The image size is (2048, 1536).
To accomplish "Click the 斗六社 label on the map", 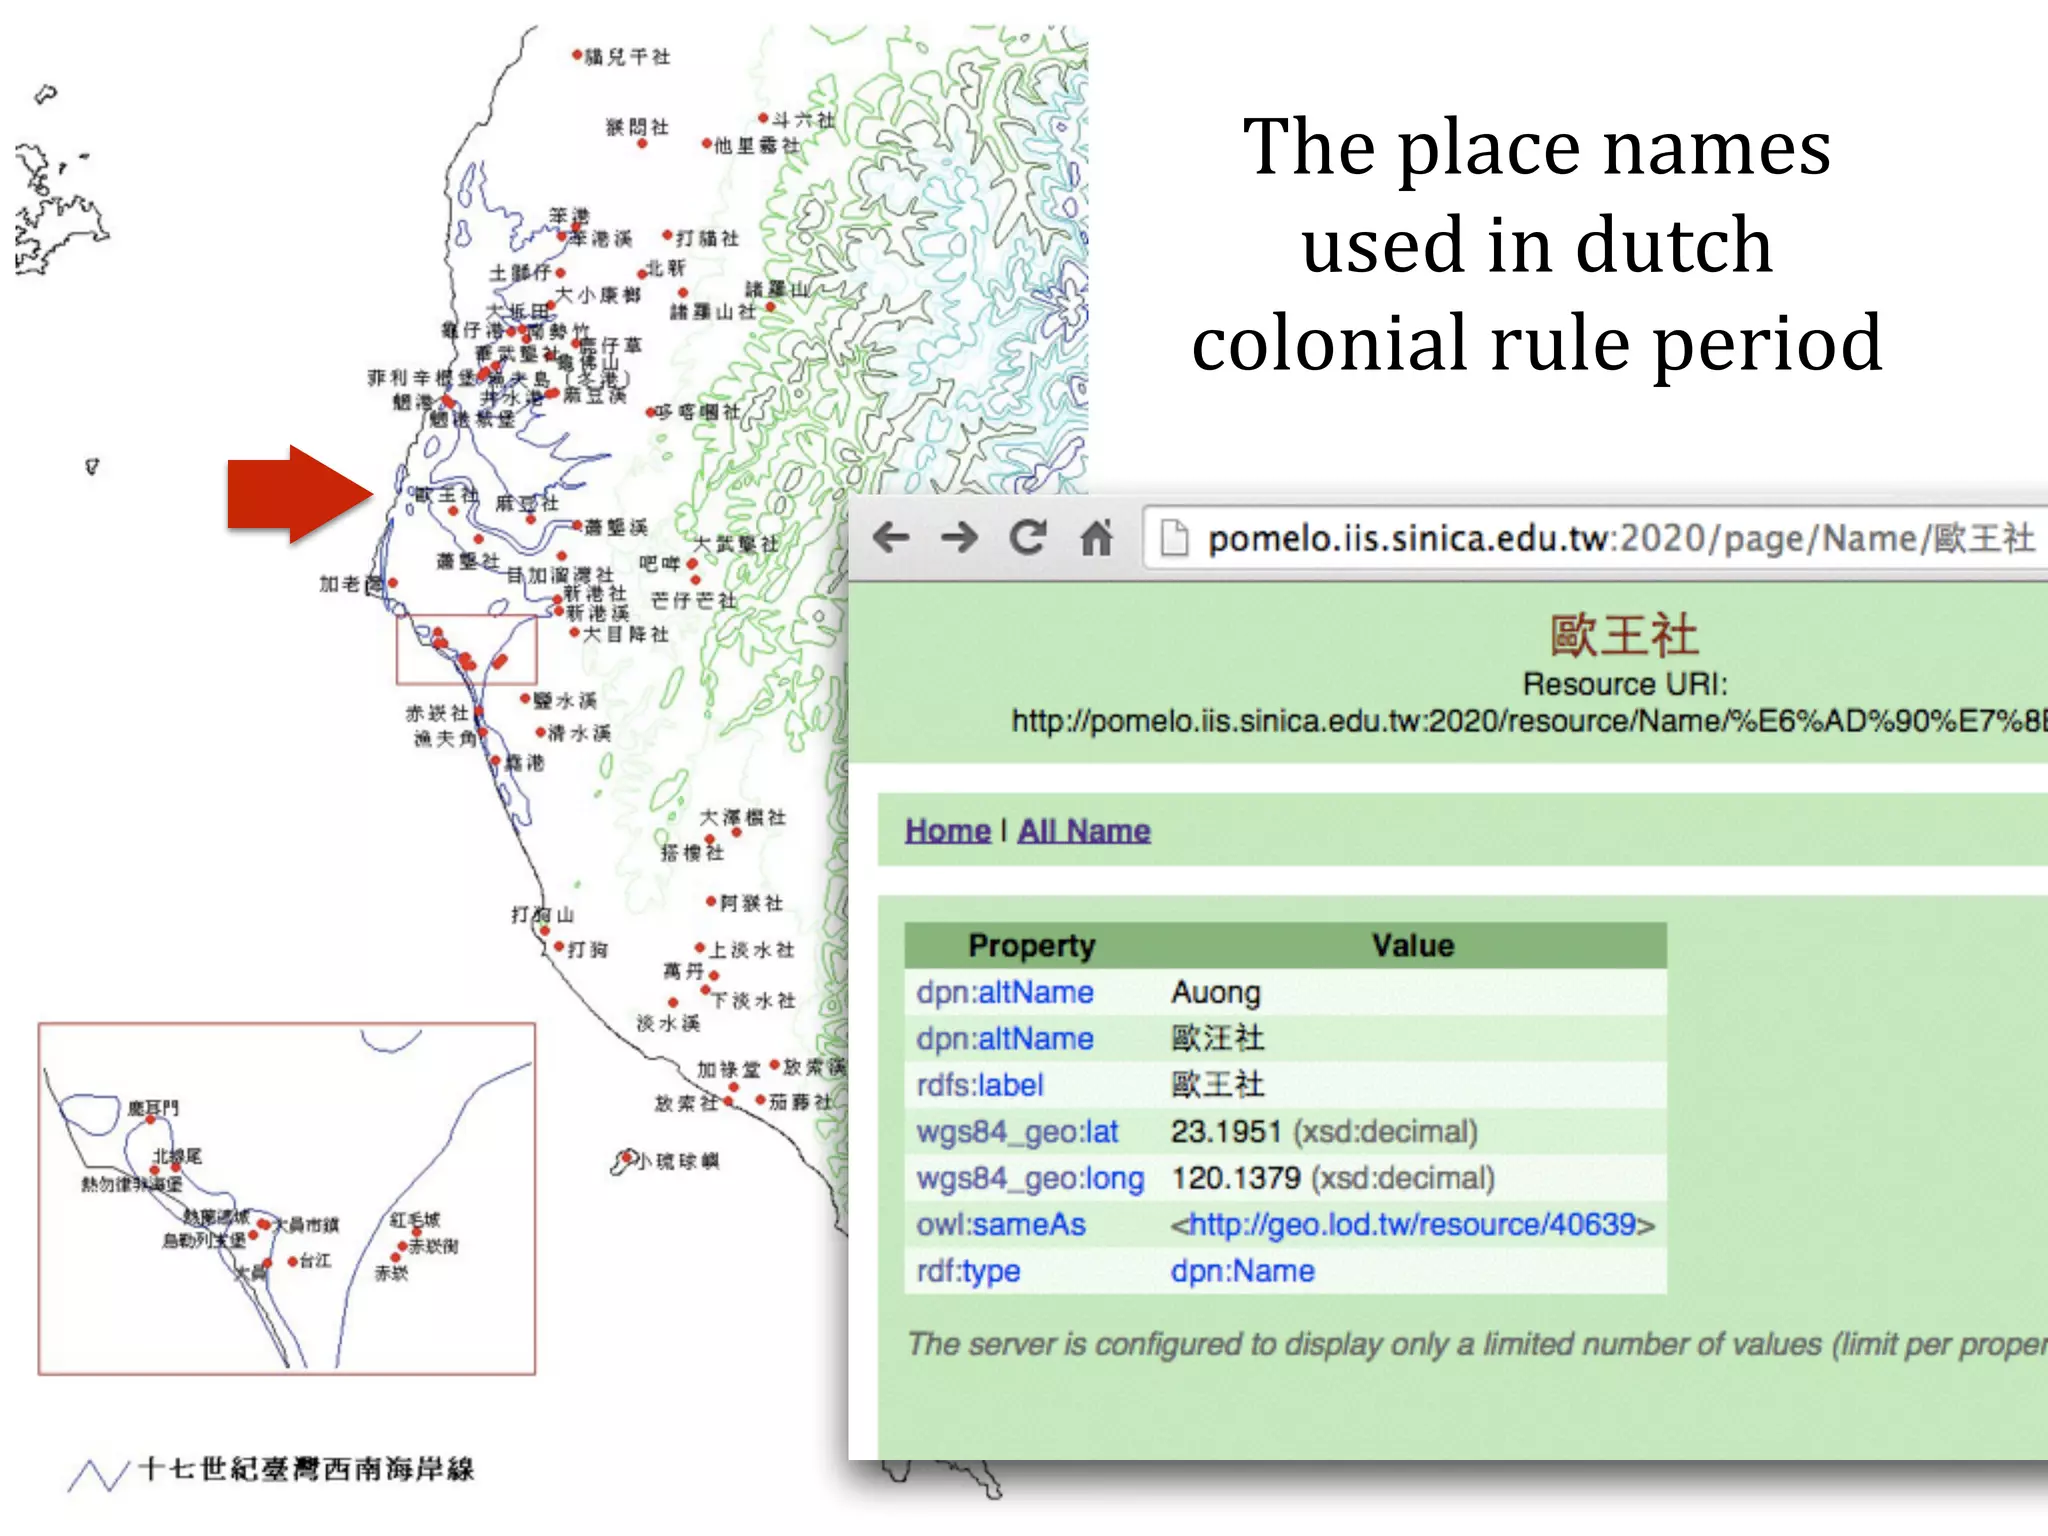I will coord(804,119).
